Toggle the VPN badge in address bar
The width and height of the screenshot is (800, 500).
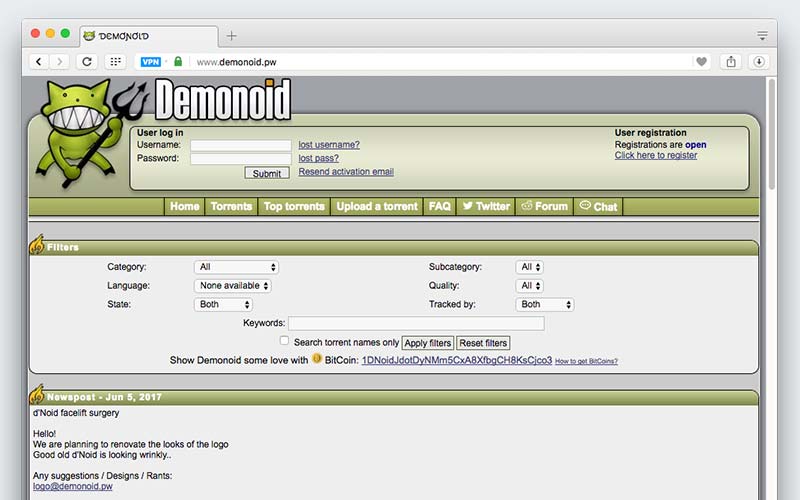click(x=151, y=62)
